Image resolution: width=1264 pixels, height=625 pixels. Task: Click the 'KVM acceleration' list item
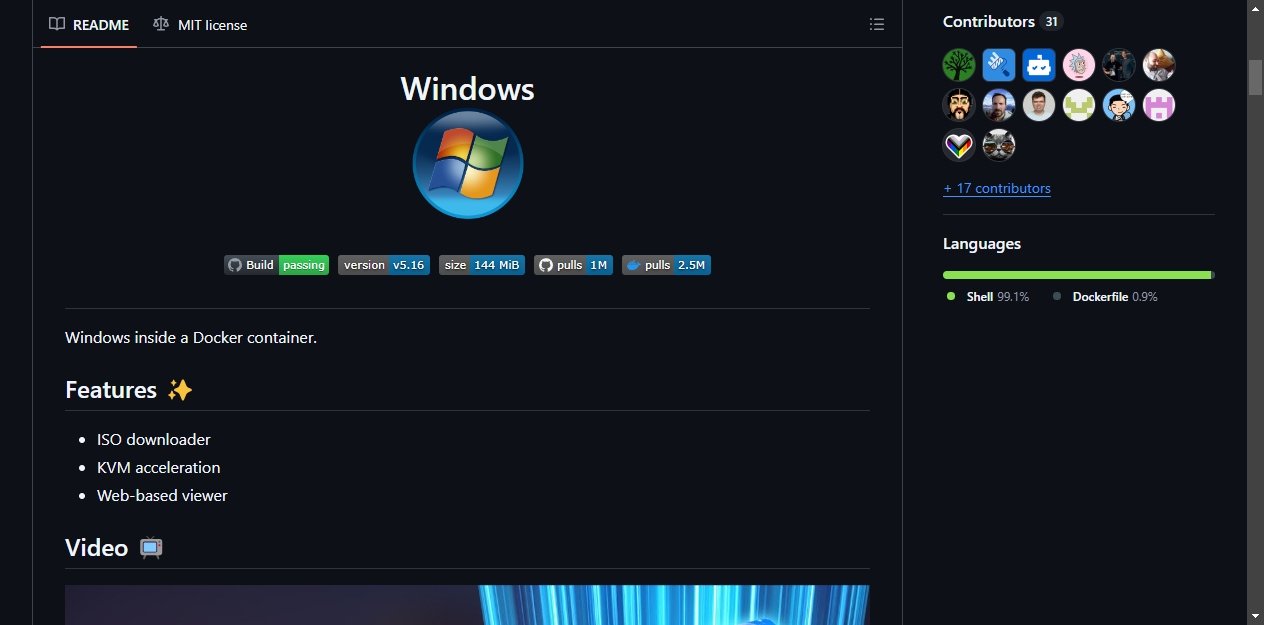click(158, 467)
